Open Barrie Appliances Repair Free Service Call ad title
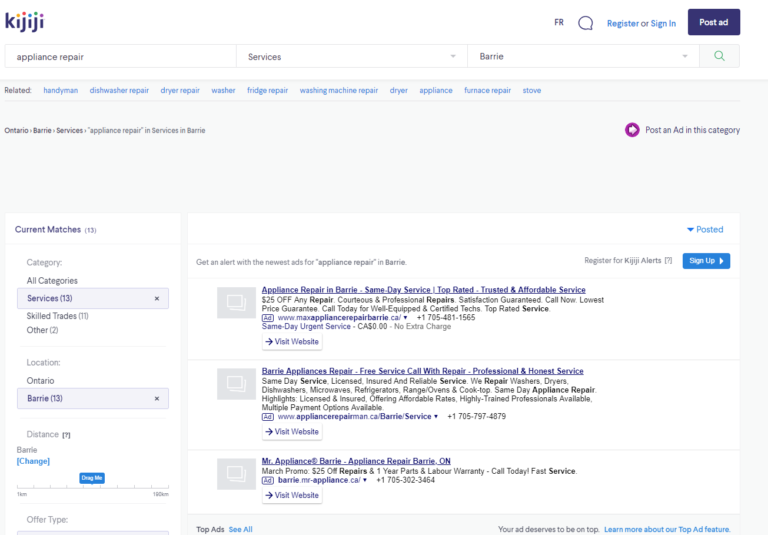This screenshot has width=768, height=535. (422, 371)
